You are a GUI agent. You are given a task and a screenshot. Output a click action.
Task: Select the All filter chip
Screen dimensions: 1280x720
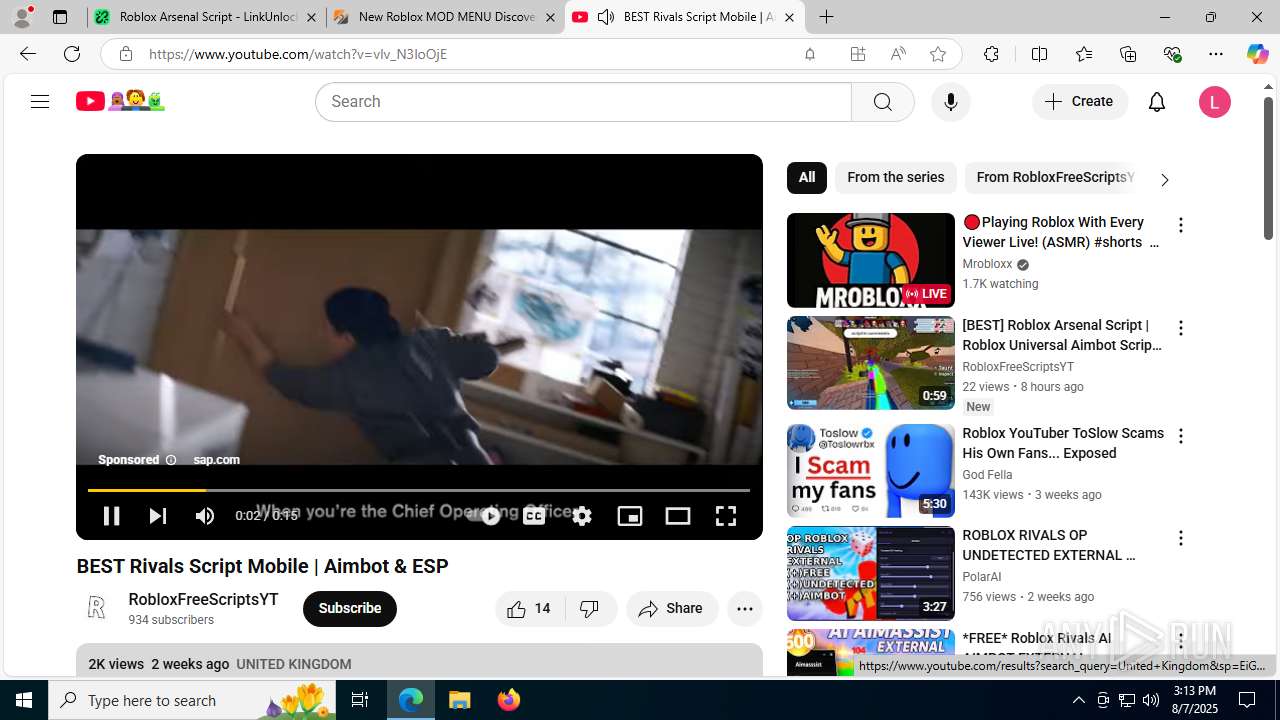click(x=807, y=178)
